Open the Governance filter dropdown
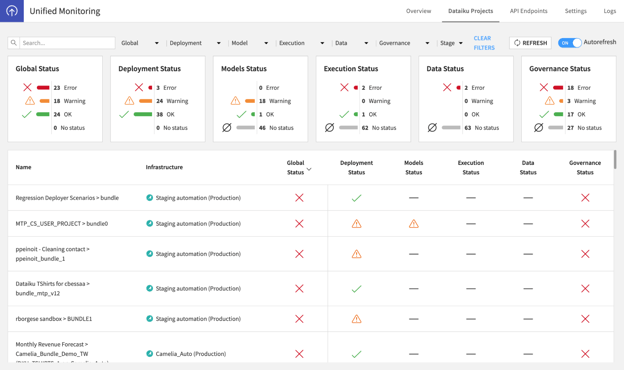This screenshot has height=370, width=624. [x=404, y=43]
